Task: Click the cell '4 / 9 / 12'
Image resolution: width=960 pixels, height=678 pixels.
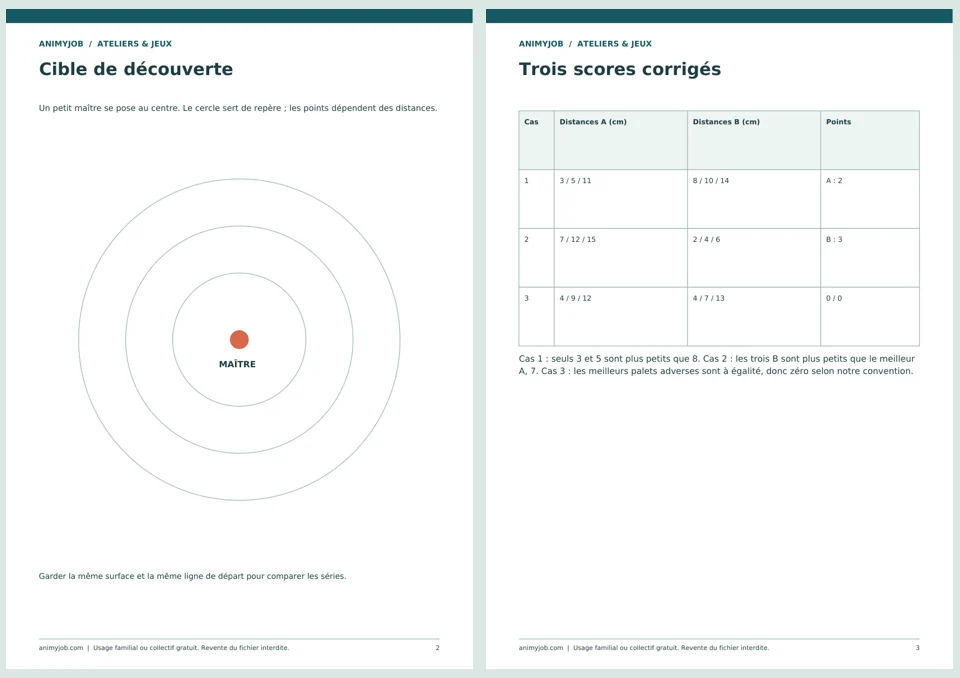Action: tap(621, 317)
